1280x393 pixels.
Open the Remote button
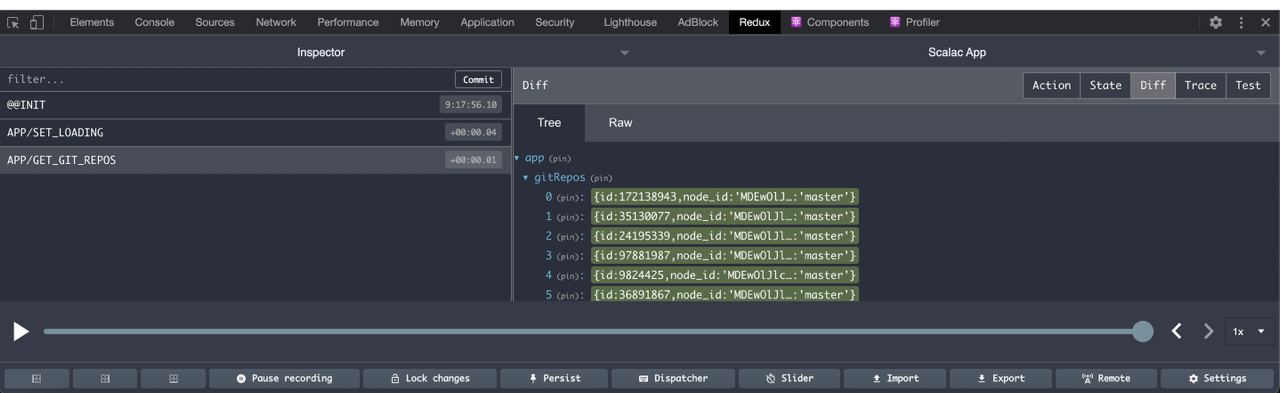click(x=1107, y=378)
